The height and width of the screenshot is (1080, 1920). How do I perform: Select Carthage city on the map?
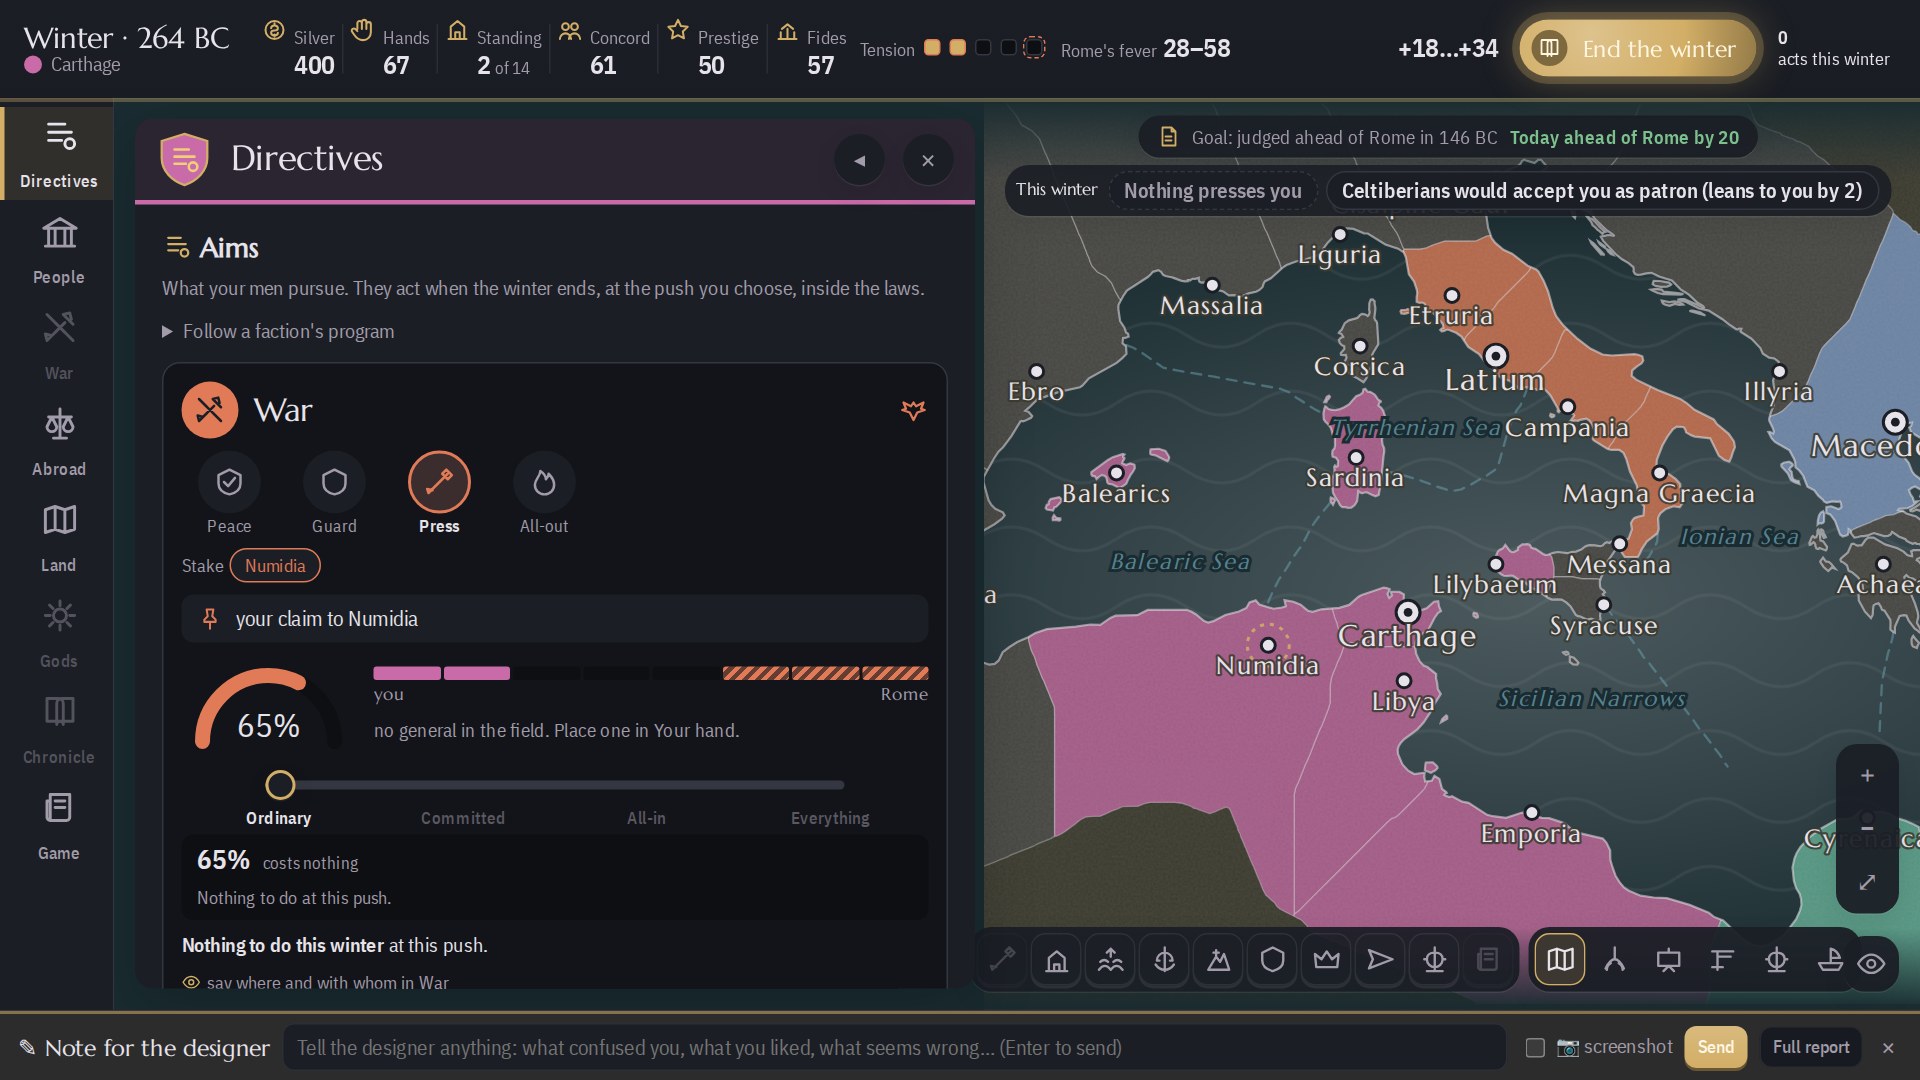tap(1407, 611)
